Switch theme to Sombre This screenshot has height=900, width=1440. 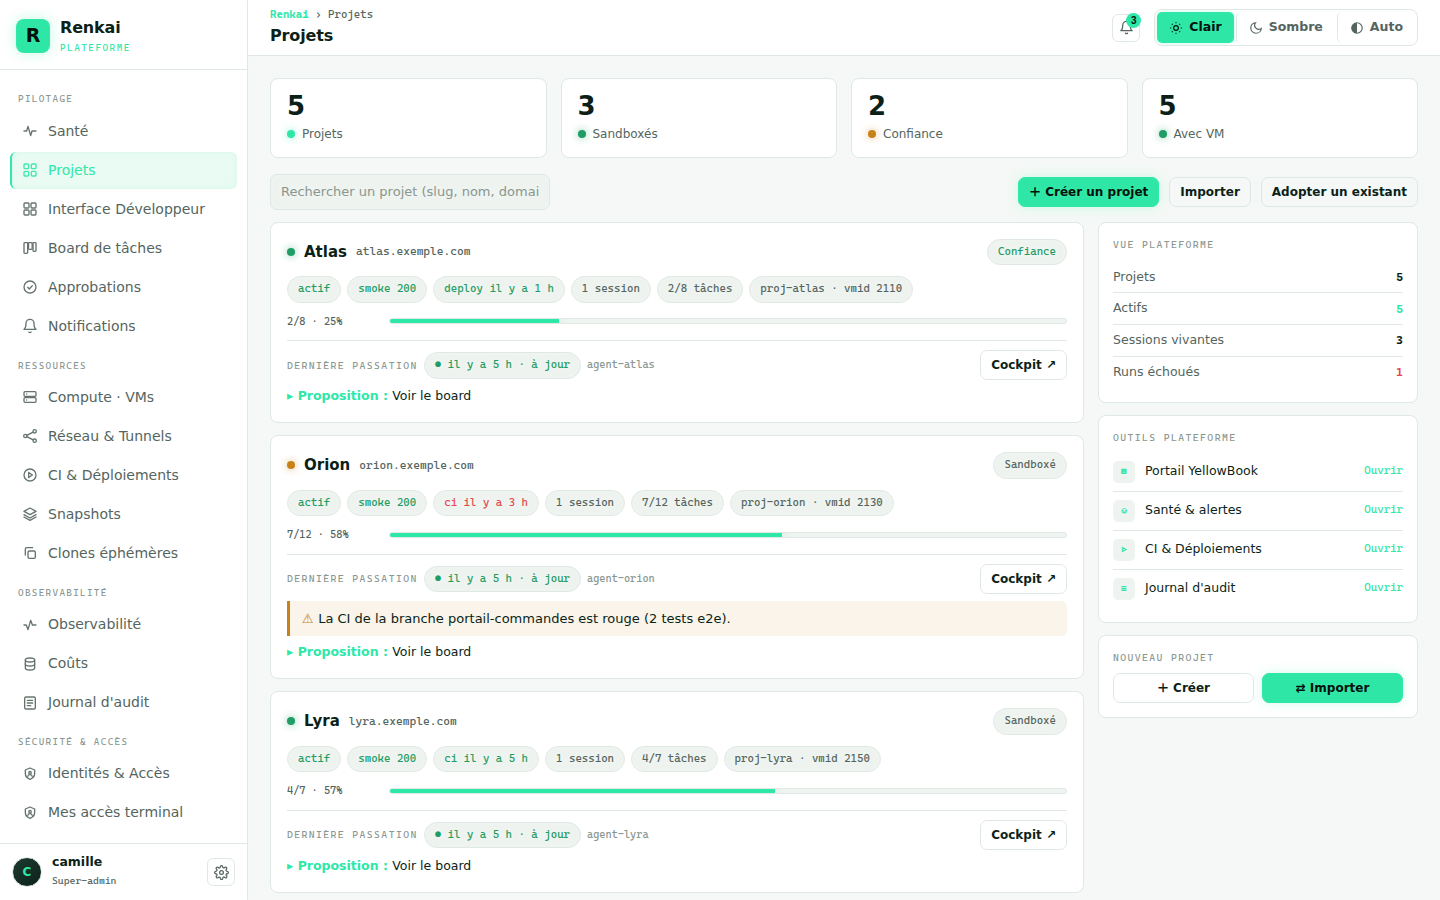click(1286, 27)
